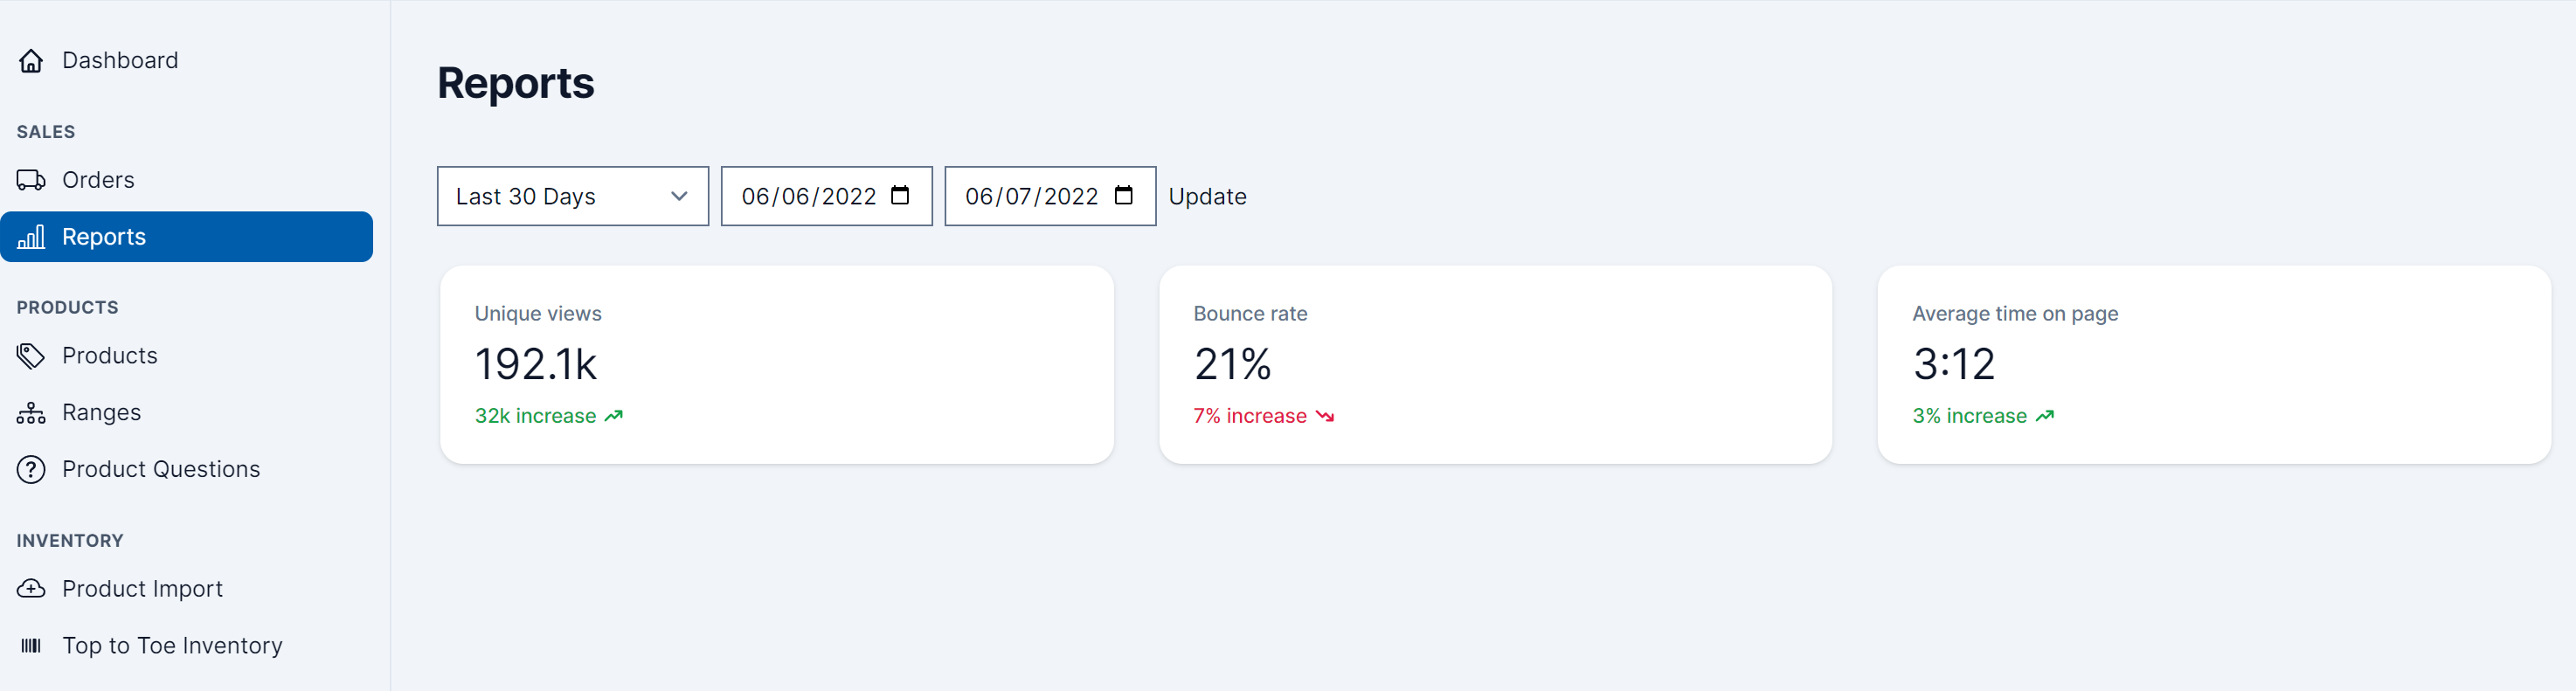Click the Top to Toe Inventory barcode icon

coord(31,646)
